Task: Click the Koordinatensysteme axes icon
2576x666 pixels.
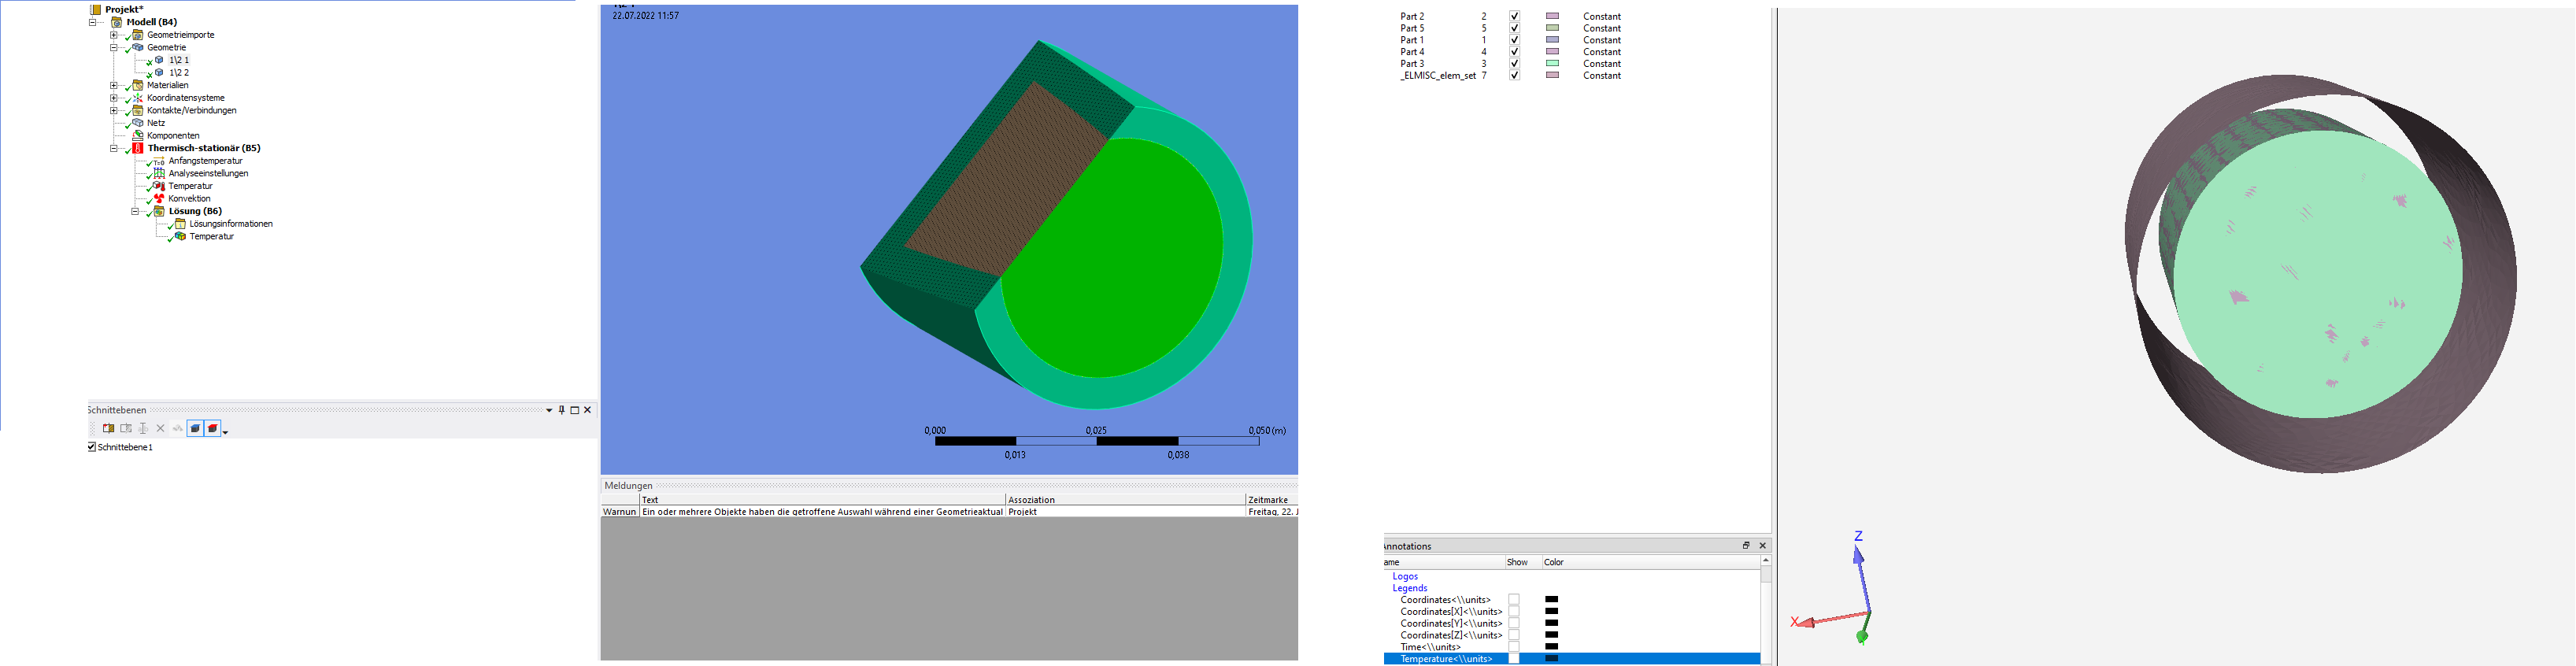Action: [x=138, y=98]
